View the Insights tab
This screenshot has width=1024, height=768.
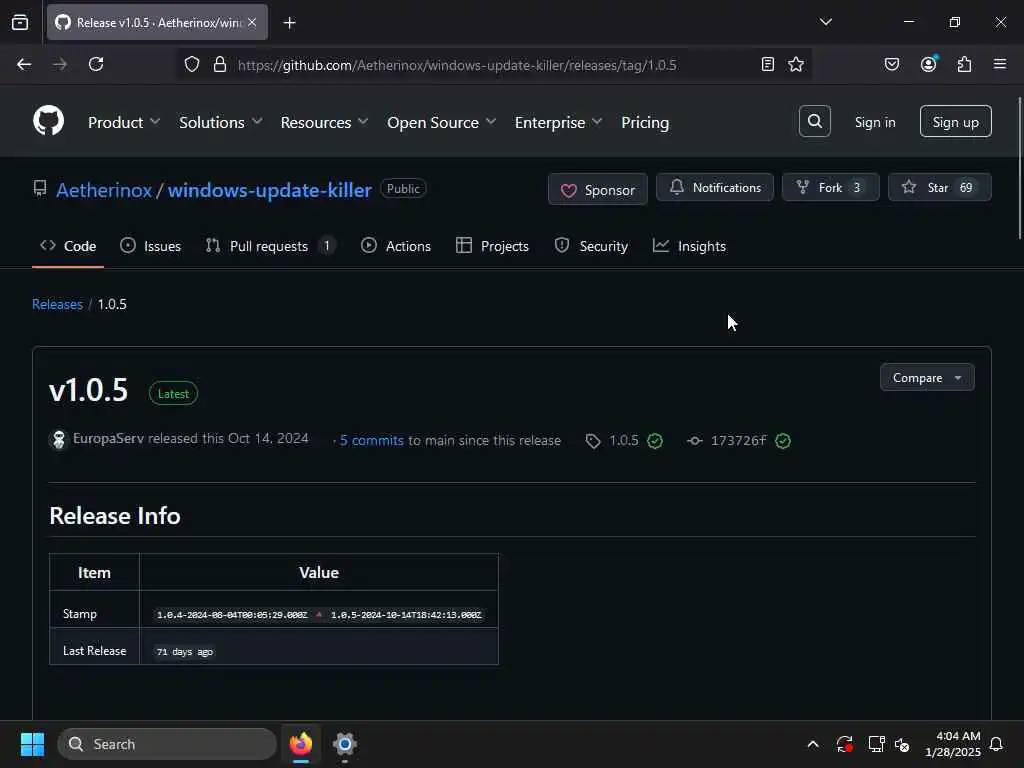click(690, 246)
